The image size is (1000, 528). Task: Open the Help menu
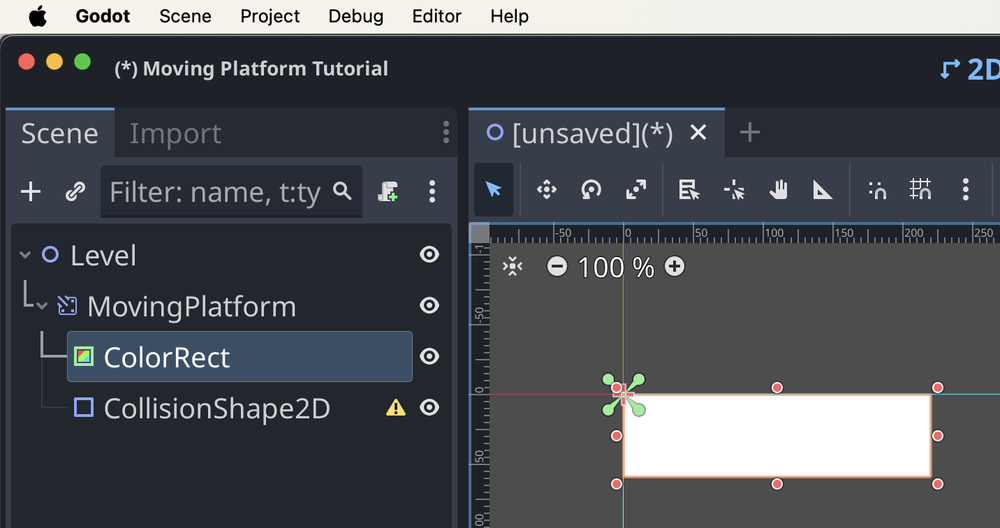pyautogui.click(x=509, y=16)
